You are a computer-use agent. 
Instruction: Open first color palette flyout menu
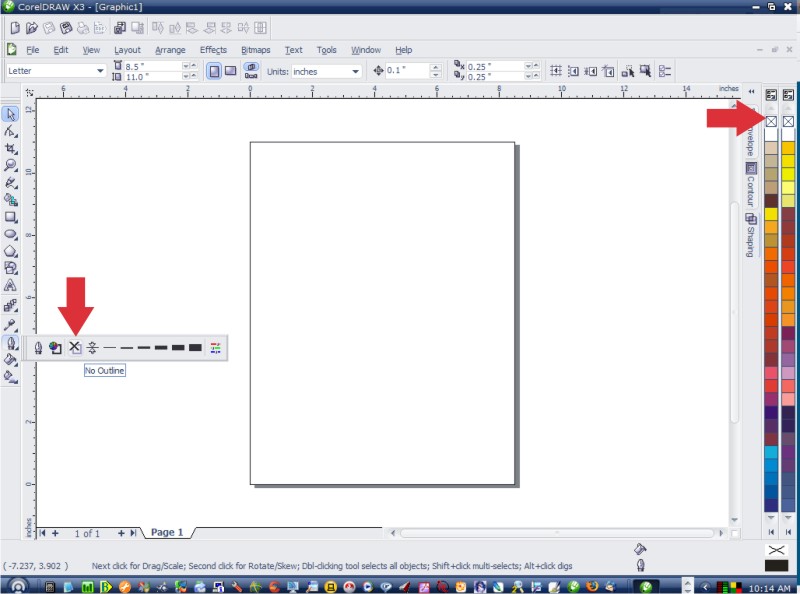[x=771, y=95]
